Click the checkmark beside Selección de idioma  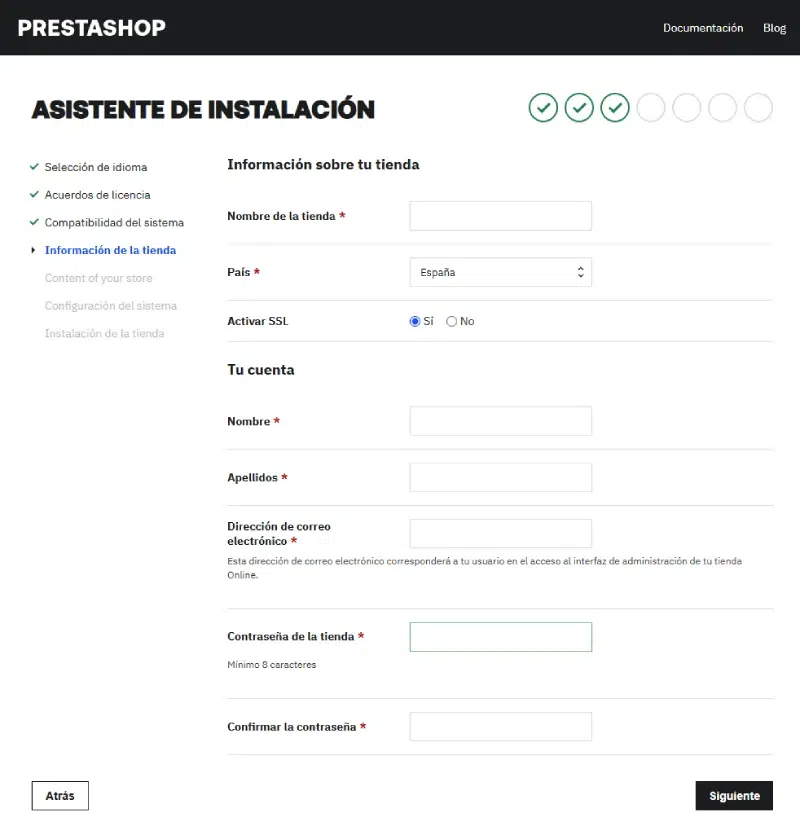pyautogui.click(x=34, y=167)
